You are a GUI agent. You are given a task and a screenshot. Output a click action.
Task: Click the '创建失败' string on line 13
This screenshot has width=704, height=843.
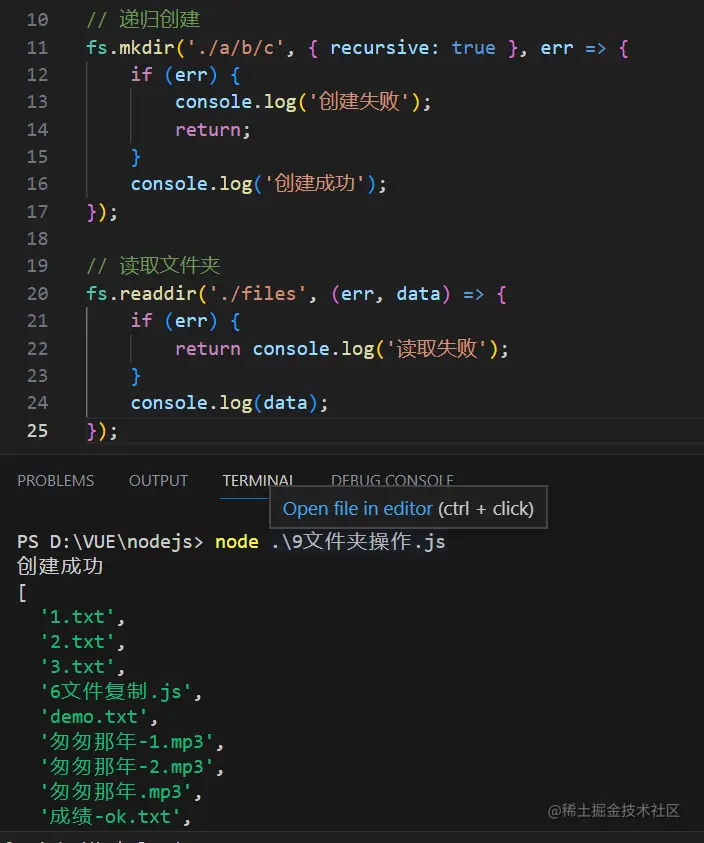click(x=359, y=102)
